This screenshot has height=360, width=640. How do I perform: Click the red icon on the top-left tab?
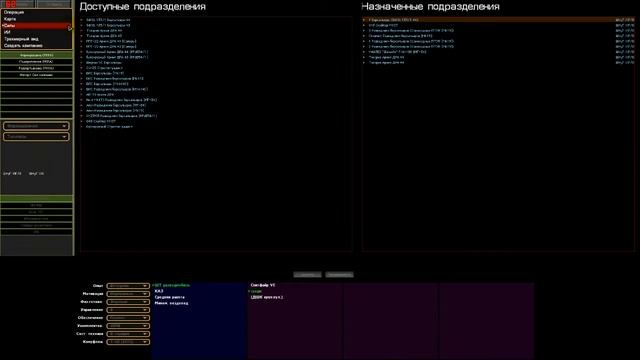pyautogui.click(x=11, y=4)
